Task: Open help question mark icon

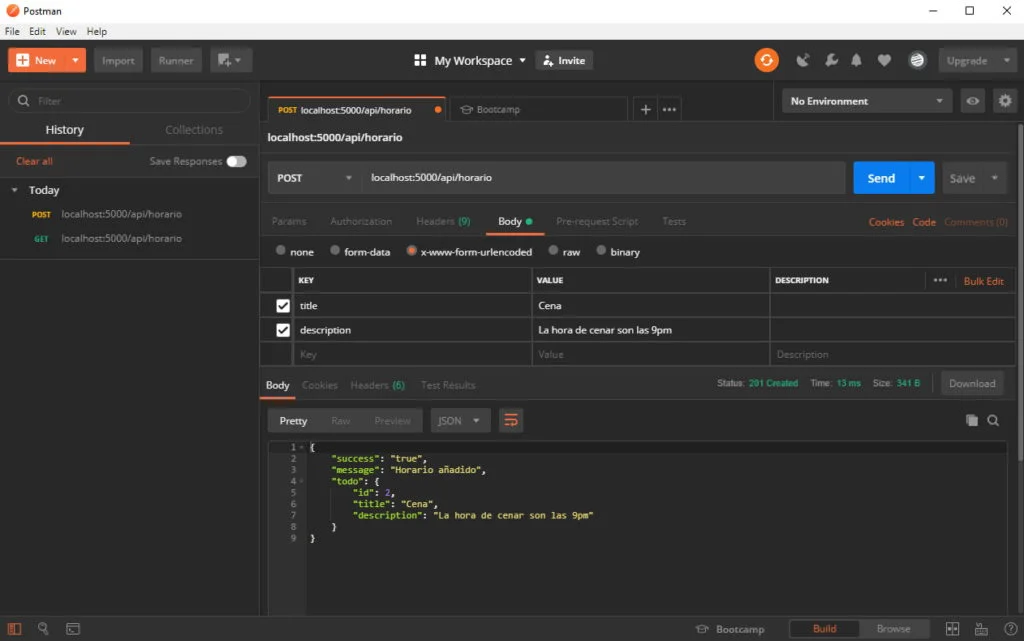Action: click(1010, 629)
